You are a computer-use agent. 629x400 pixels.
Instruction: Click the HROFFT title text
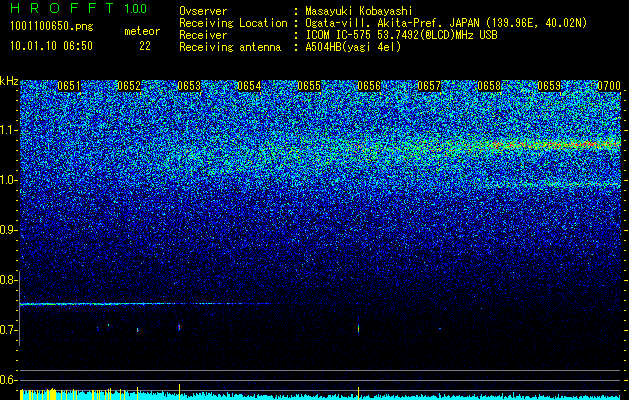tap(62, 8)
